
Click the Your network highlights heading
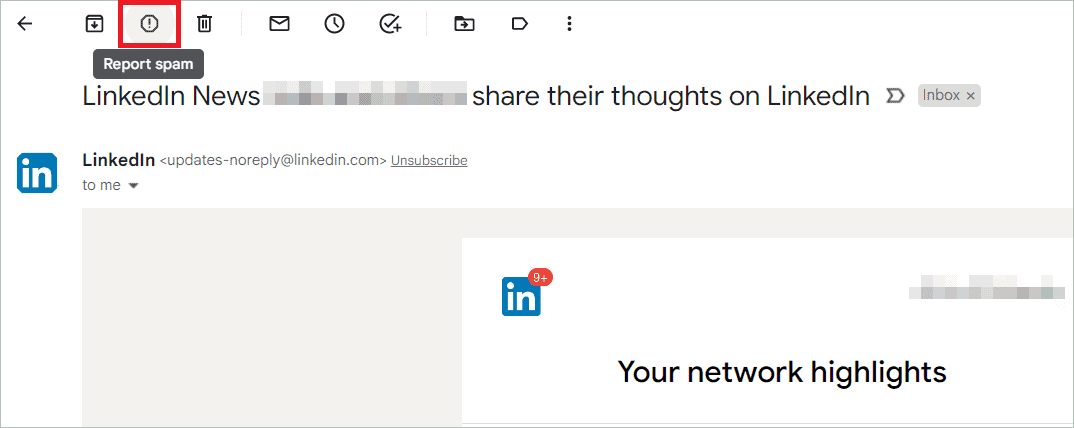[x=782, y=372]
